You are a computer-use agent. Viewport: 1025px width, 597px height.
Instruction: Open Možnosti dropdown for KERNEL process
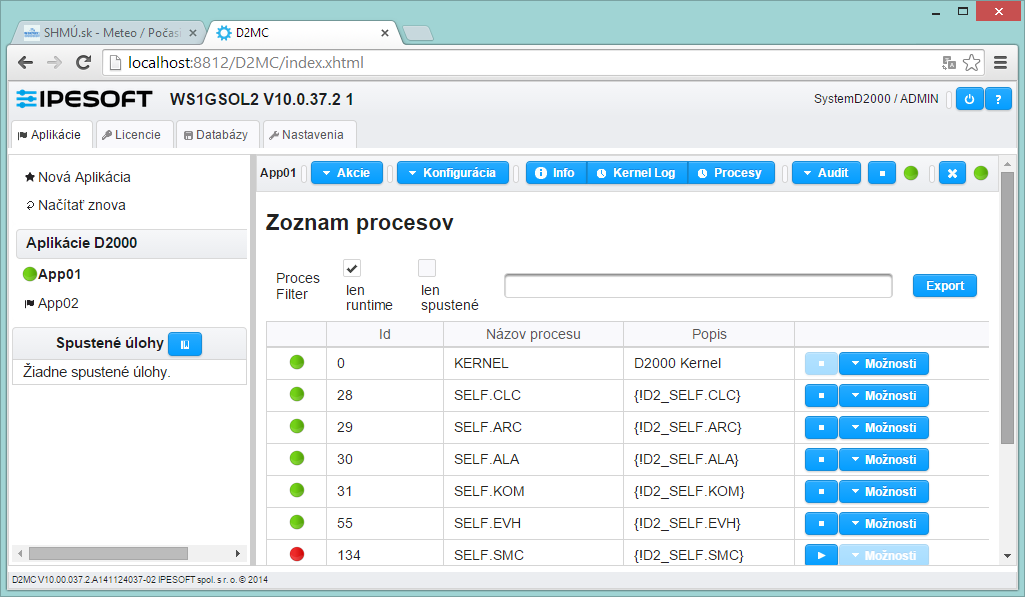click(x=883, y=364)
